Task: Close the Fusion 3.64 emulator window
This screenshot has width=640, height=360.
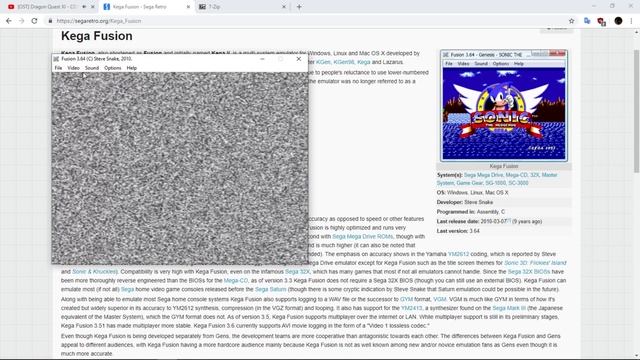Action: coord(299,59)
